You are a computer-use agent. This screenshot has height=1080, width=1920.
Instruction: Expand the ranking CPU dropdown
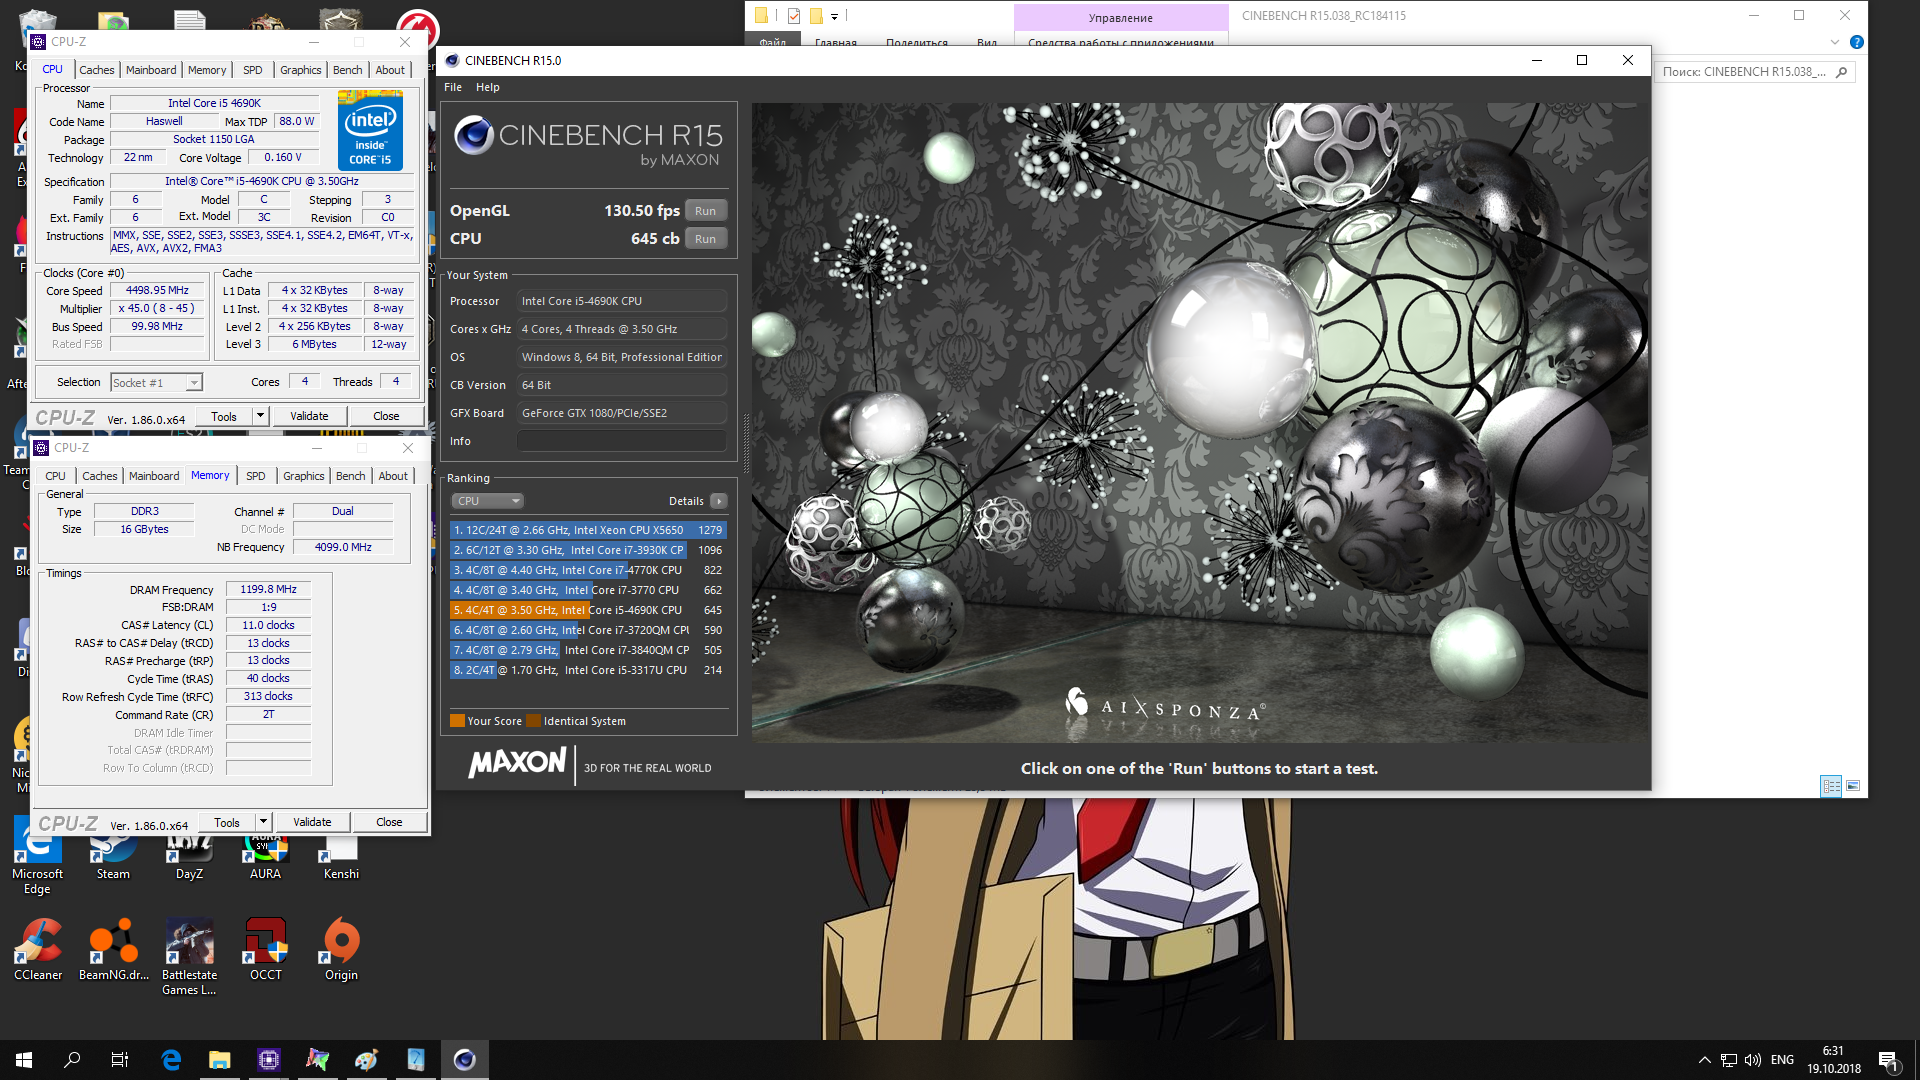(x=488, y=501)
